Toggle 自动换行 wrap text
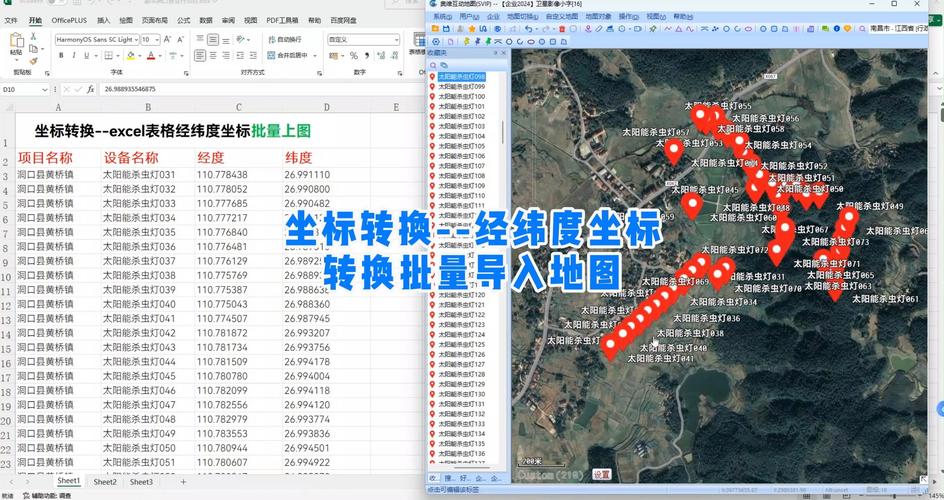Image resolution: width=944 pixels, height=500 pixels. (285, 40)
